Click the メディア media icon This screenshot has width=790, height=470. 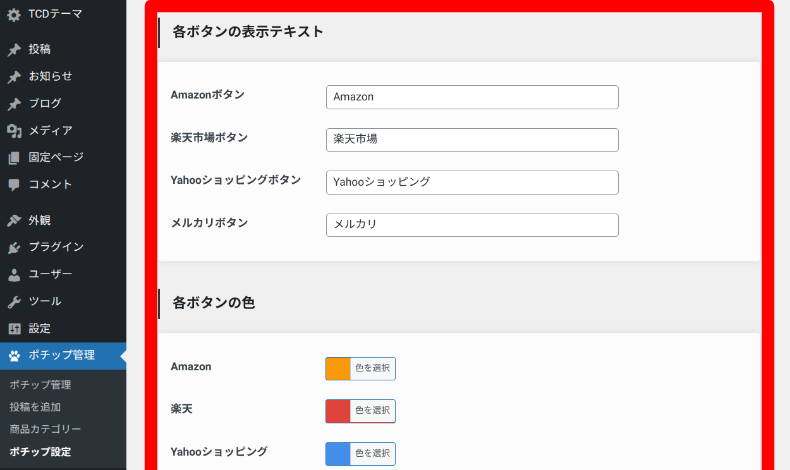click(14, 131)
